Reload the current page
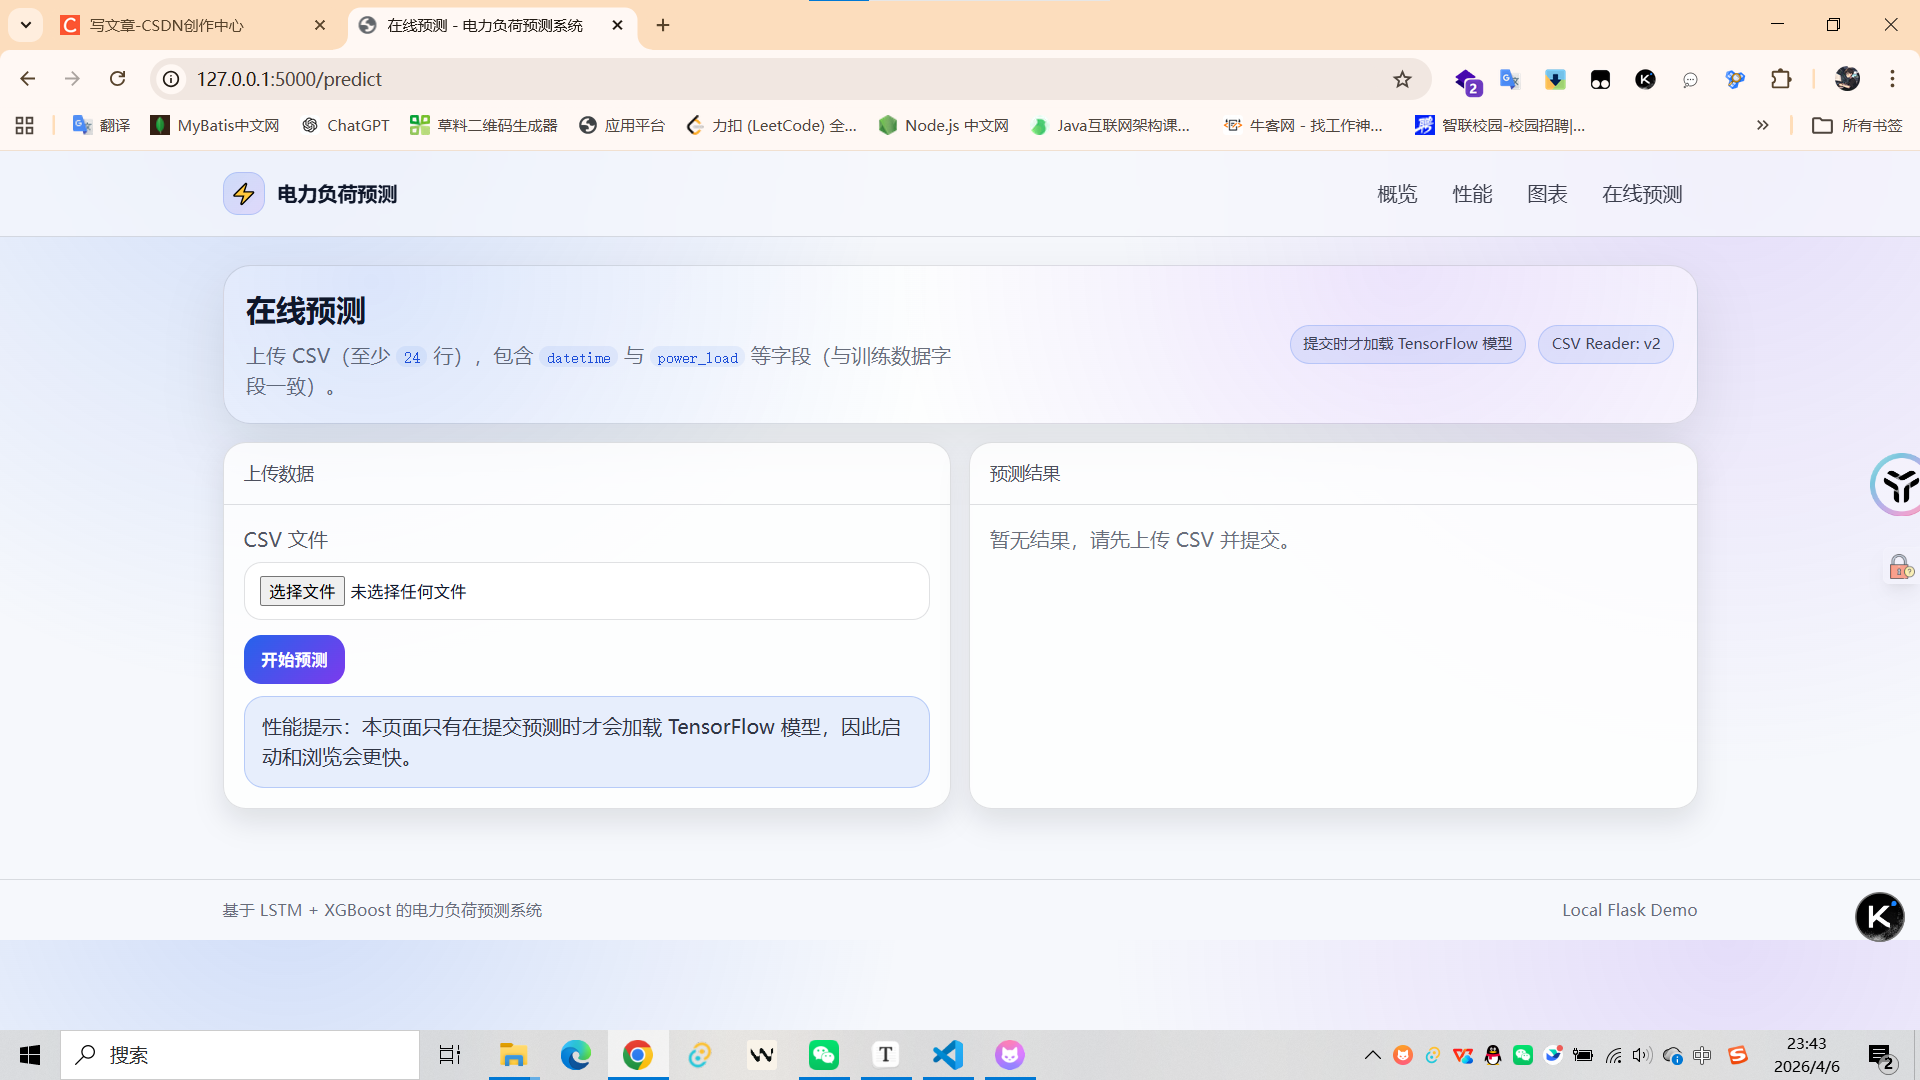Viewport: 1920px width, 1080px height. [x=118, y=79]
